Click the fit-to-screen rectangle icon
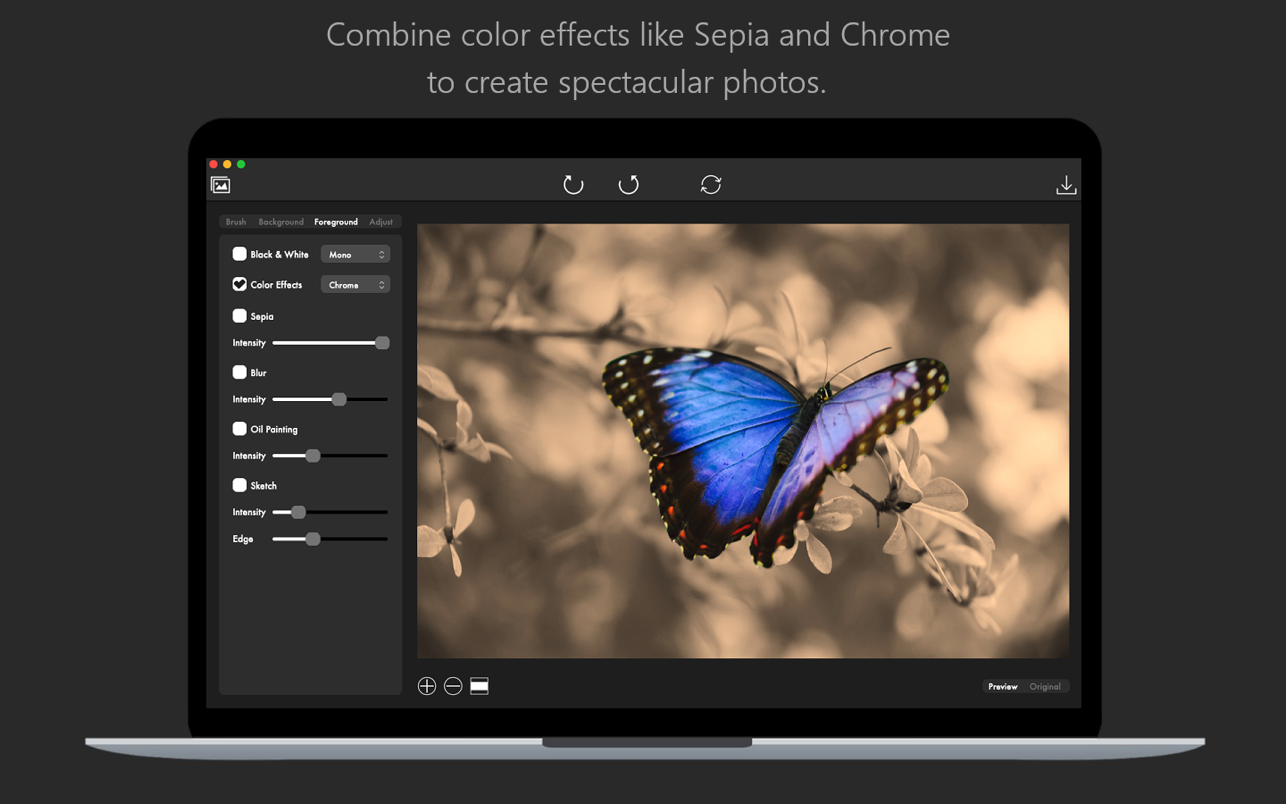Viewport: 1286px width, 804px height. point(479,686)
